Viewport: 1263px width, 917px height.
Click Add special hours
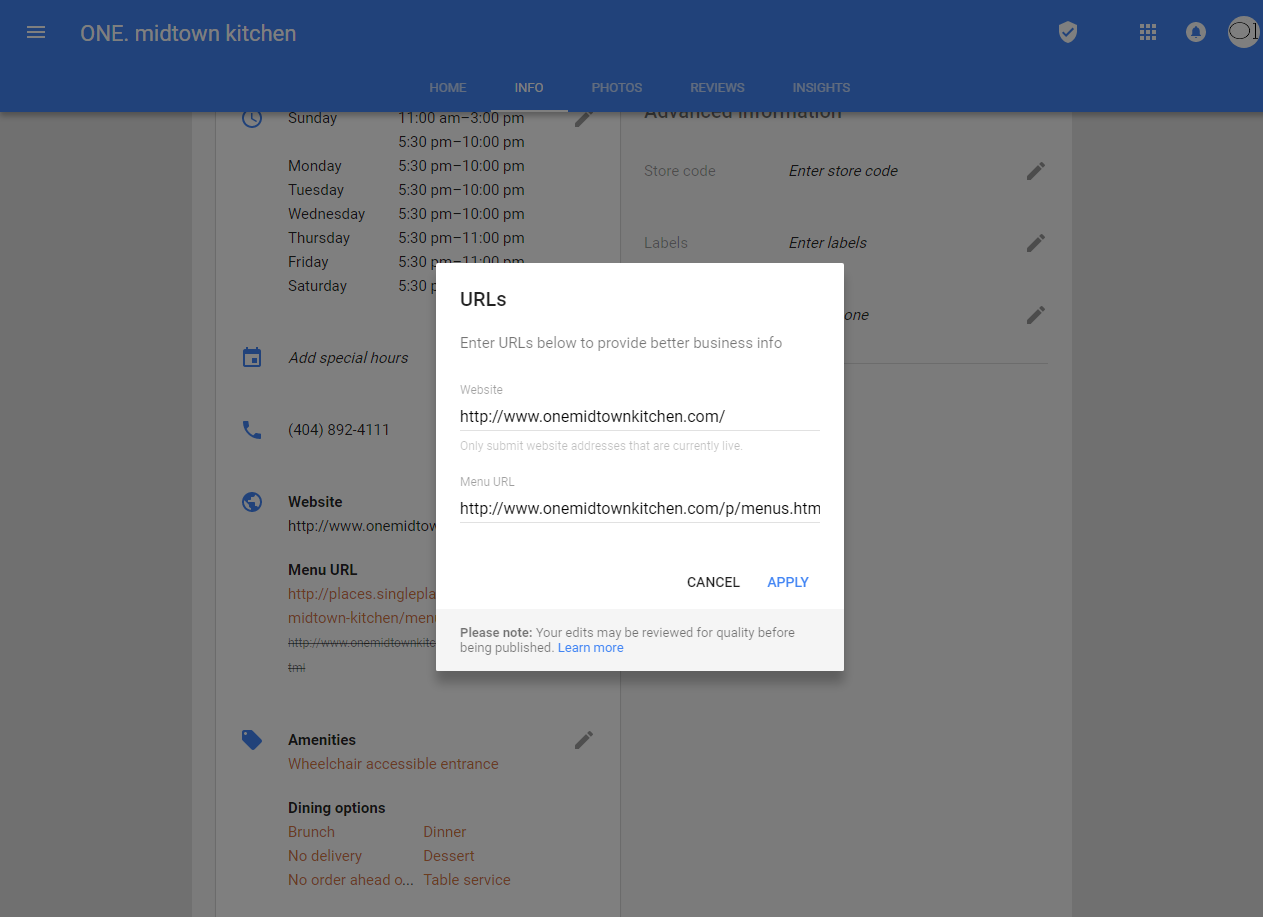pyautogui.click(x=348, y=358)
